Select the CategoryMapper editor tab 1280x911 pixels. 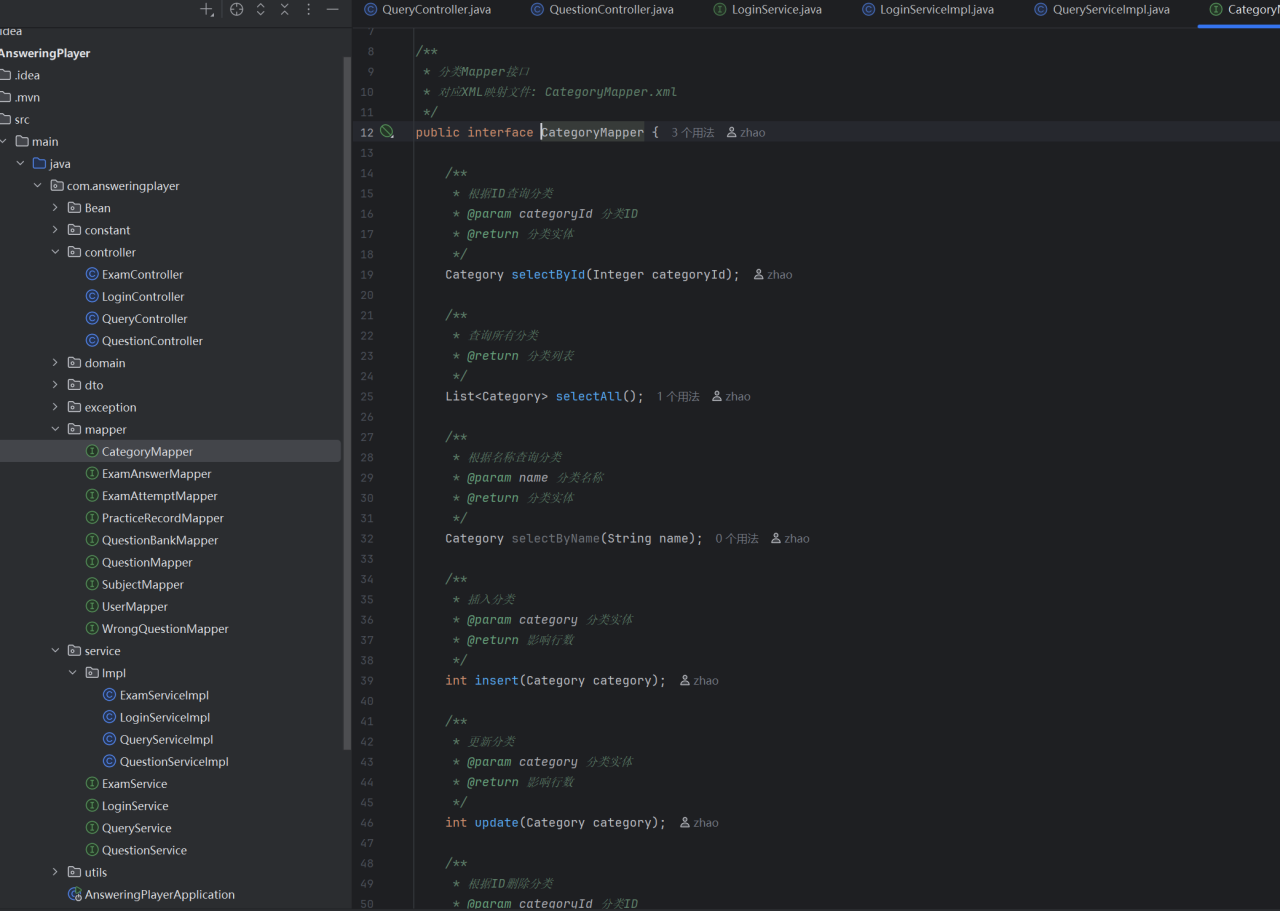tap(1240, 10)
